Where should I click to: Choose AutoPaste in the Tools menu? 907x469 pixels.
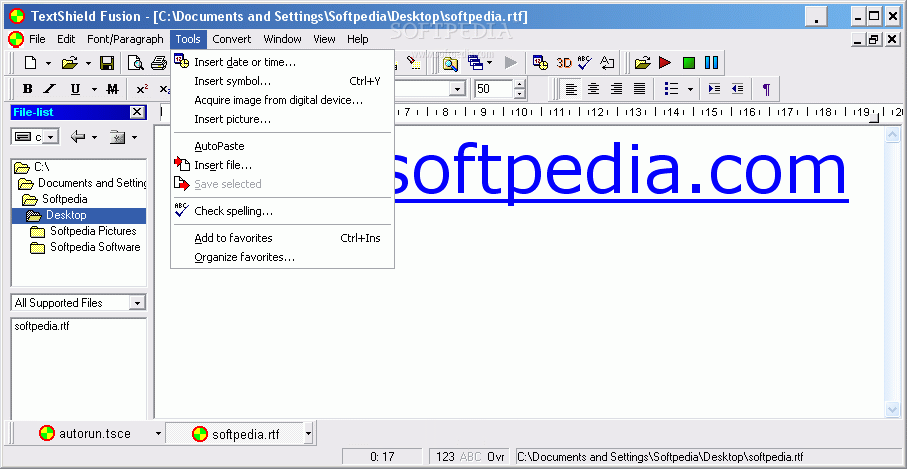pos(282,146)
